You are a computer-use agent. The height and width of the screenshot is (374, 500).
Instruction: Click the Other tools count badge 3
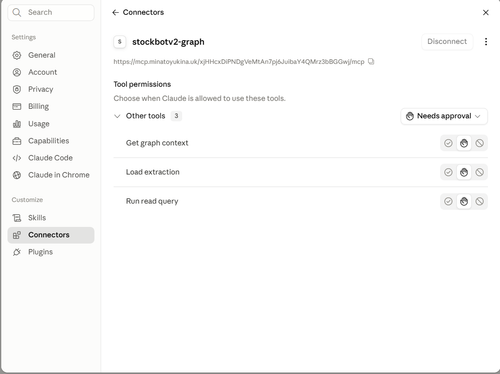(176, 116)
